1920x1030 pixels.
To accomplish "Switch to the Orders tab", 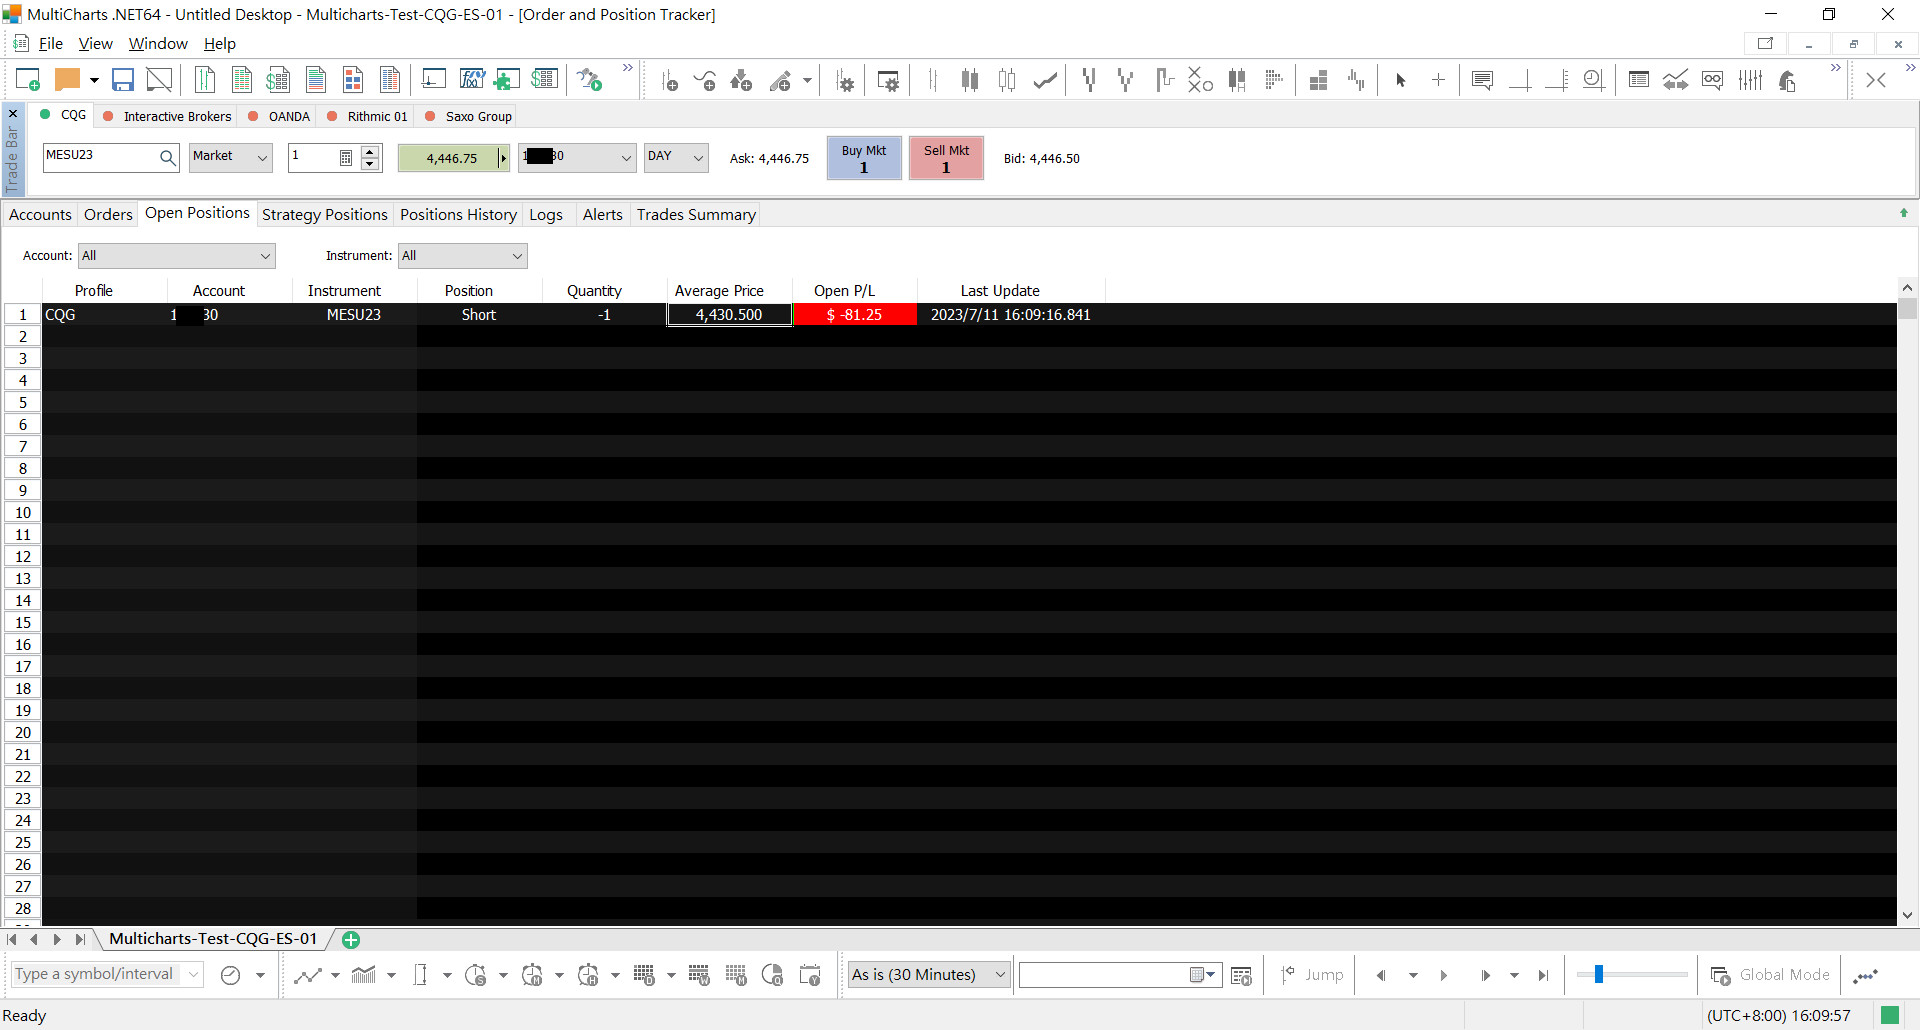I will [108, 215].
